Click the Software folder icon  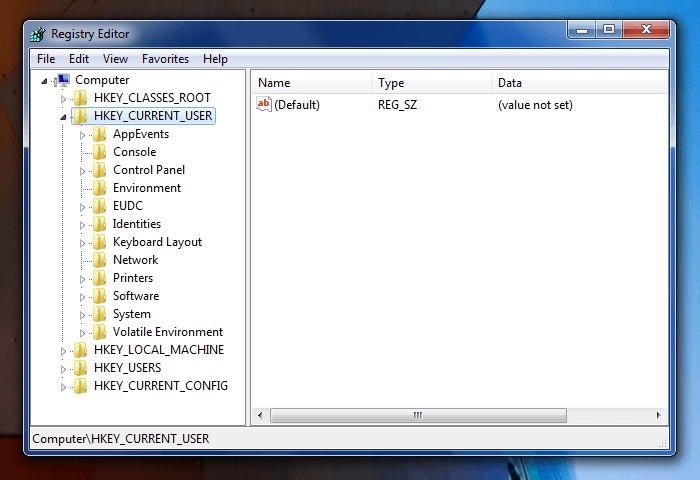tap(99, 296)
